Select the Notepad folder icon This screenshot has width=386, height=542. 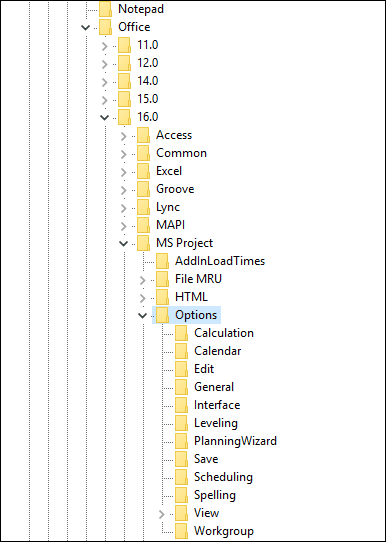(x=105, y=9)
